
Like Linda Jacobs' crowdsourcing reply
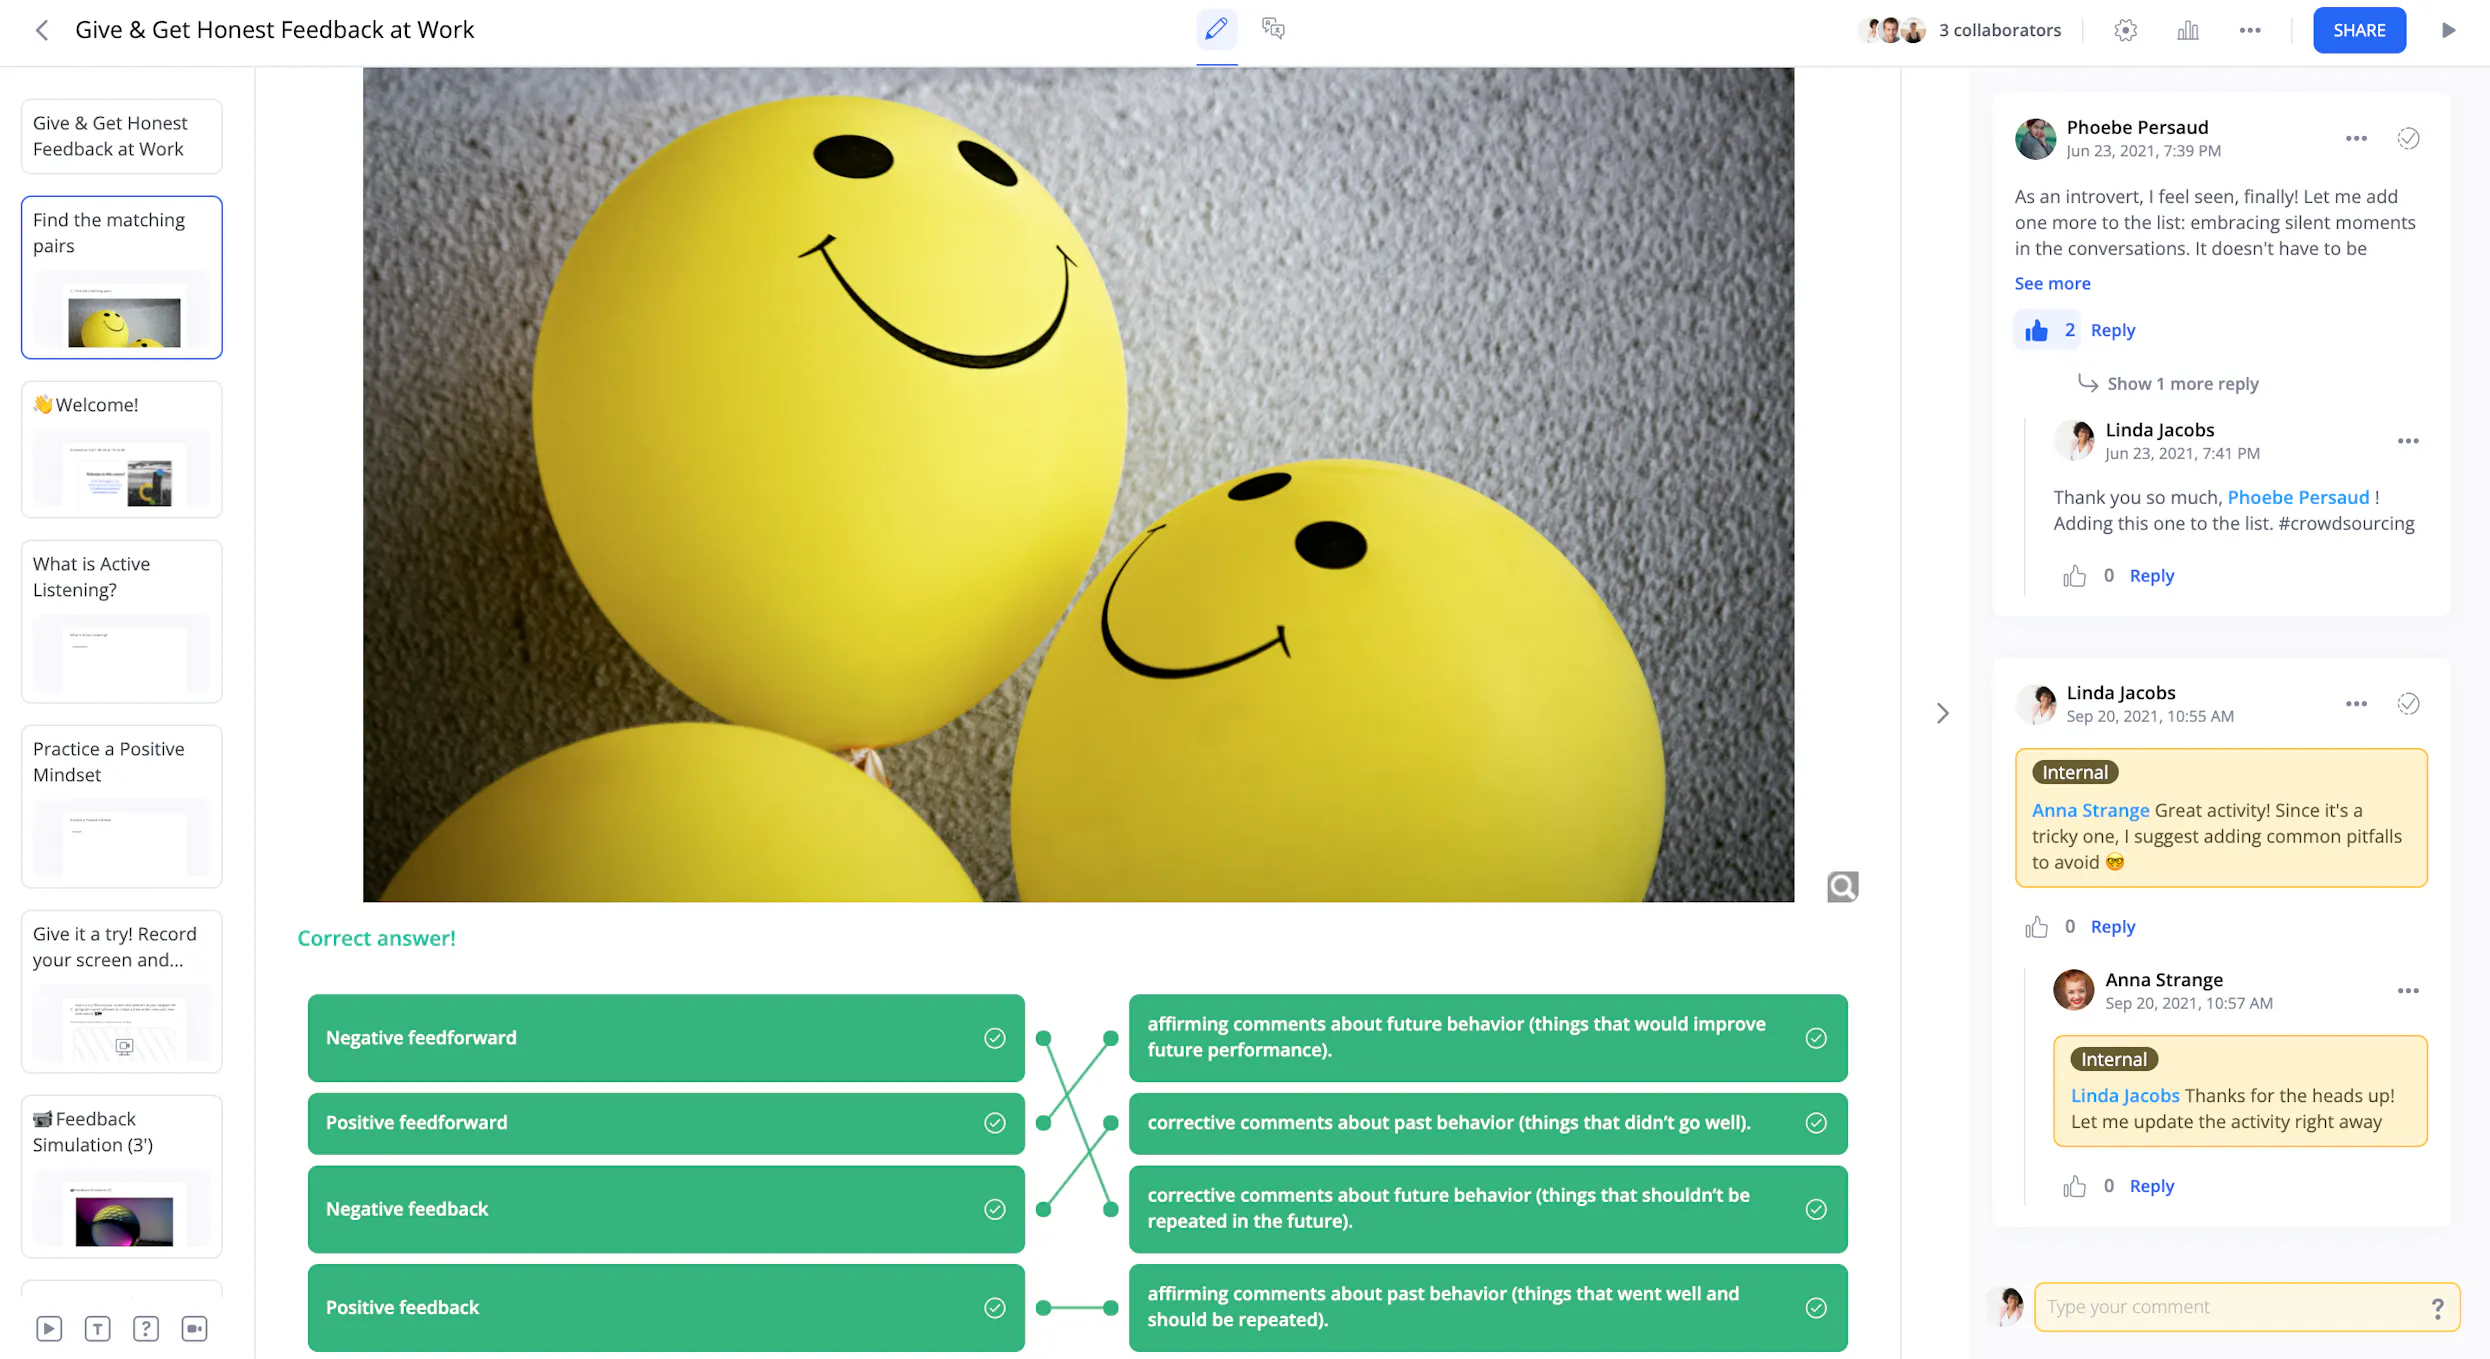(2074, 576)
